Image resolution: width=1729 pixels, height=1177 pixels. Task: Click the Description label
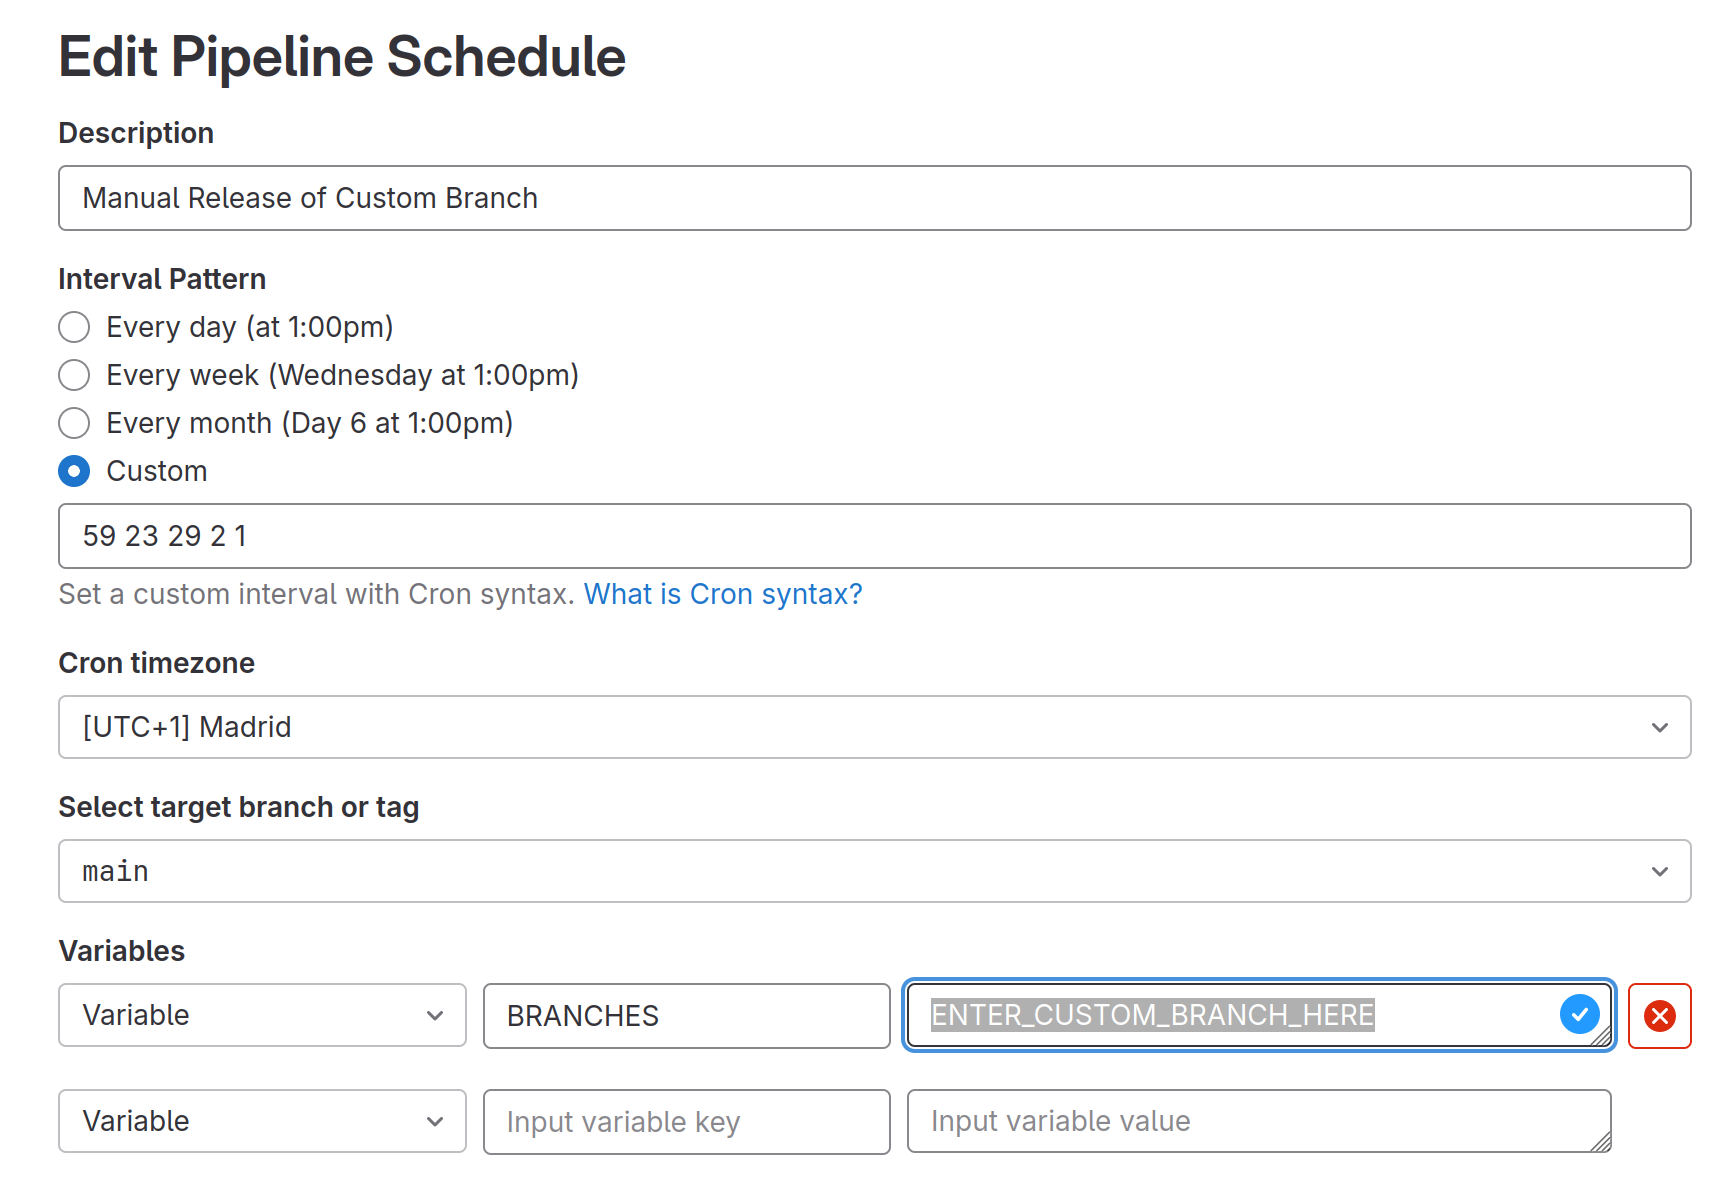[136, 133]
